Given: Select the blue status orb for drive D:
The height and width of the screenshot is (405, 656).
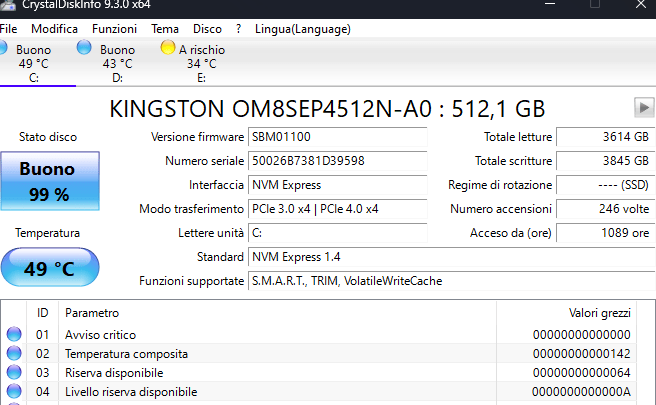Looking at the screenshot, I should (85, 48).
